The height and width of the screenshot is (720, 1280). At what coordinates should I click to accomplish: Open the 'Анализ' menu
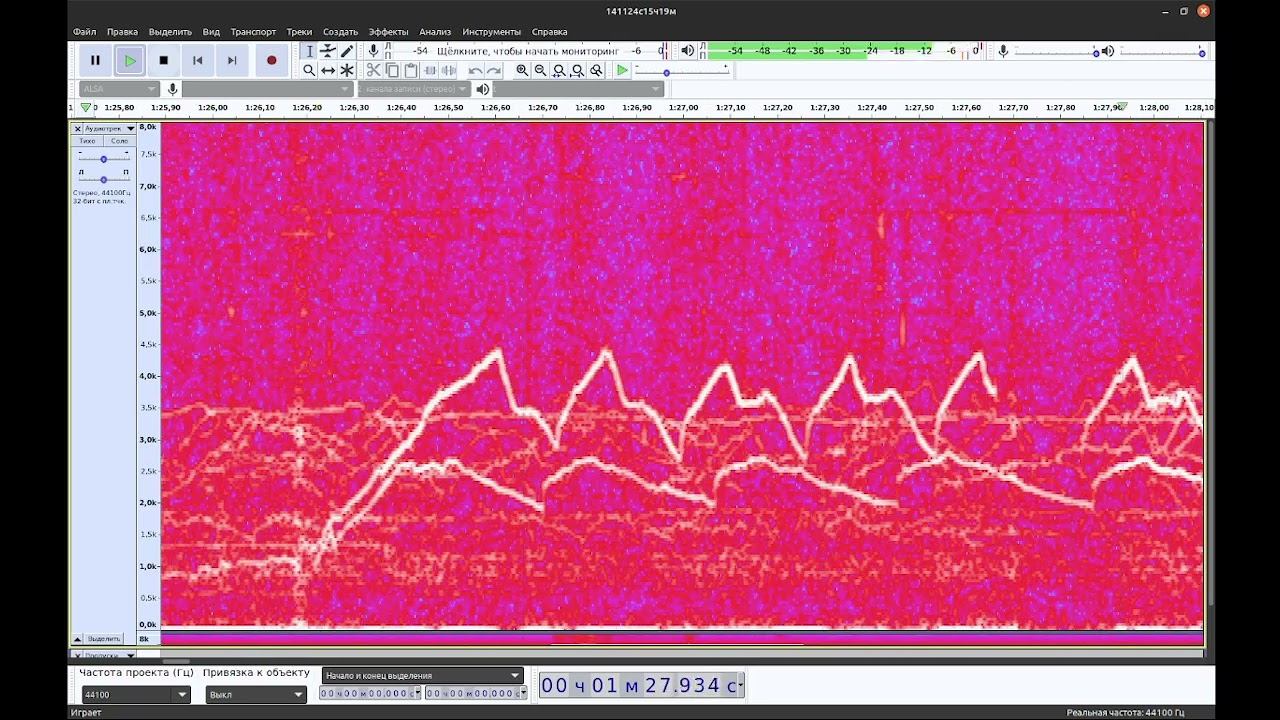click(x=435, y=32)
